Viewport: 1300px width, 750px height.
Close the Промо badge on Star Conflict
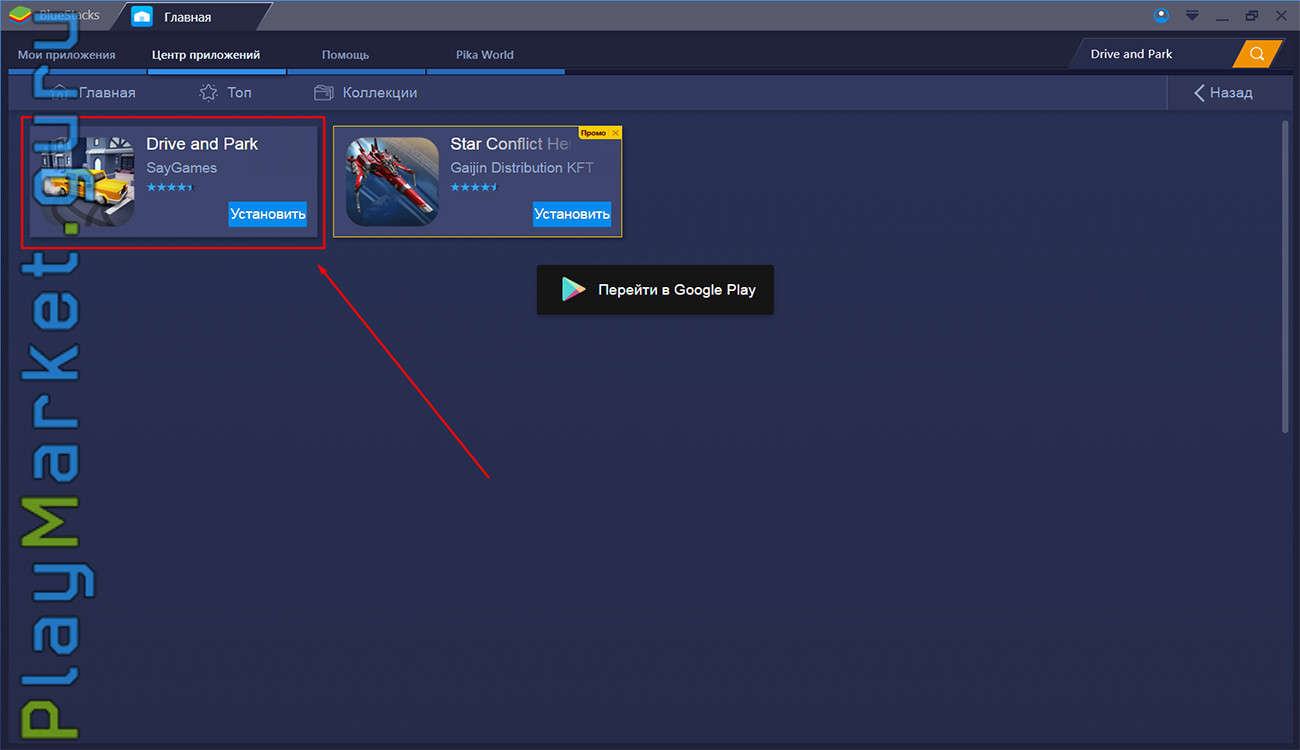pos(615,133)
